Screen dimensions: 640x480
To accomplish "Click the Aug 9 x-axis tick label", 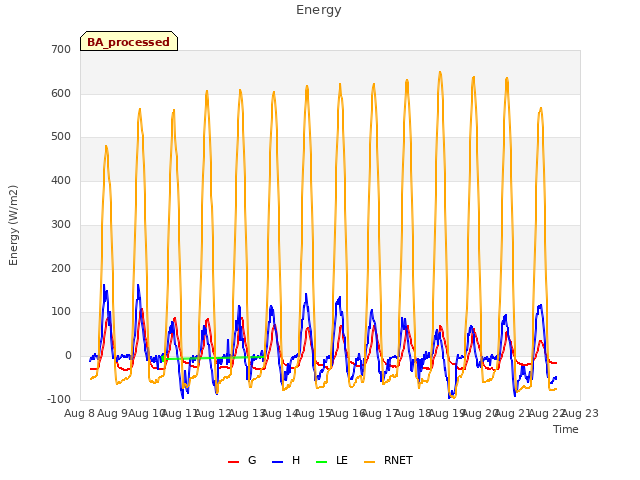I will (113, 413).
